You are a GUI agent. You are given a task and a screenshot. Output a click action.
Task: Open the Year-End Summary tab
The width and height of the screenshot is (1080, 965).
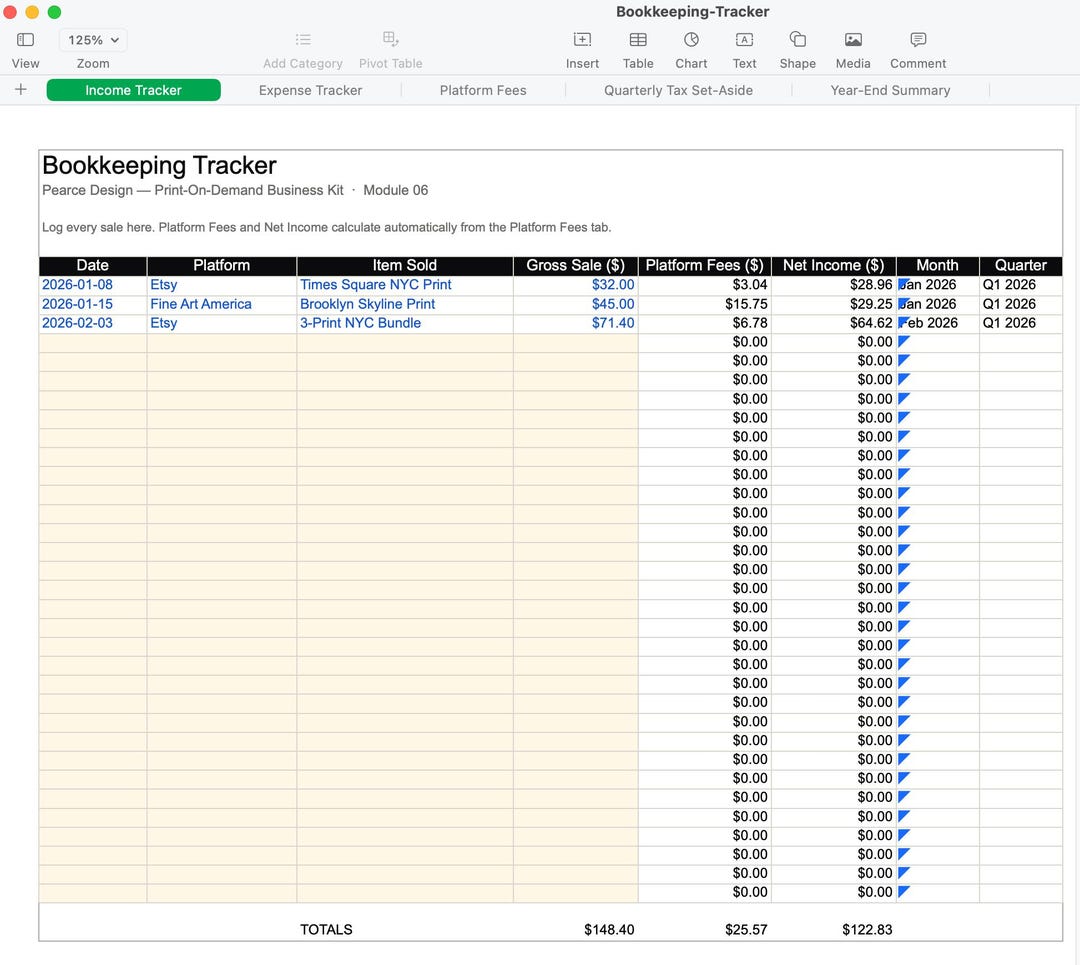click(x=890, y=90)
